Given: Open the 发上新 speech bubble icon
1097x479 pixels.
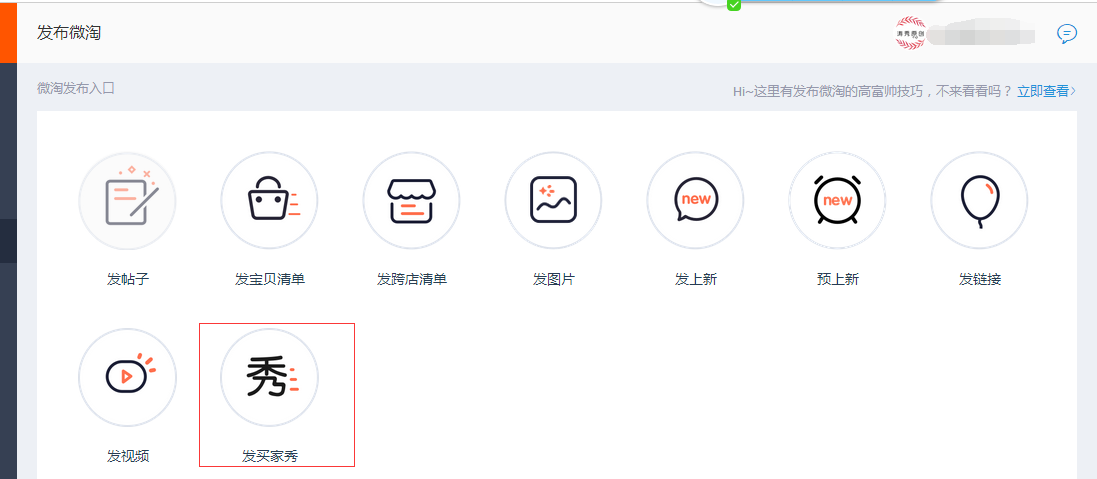Looking at the screenshot, I should (695, 201).
